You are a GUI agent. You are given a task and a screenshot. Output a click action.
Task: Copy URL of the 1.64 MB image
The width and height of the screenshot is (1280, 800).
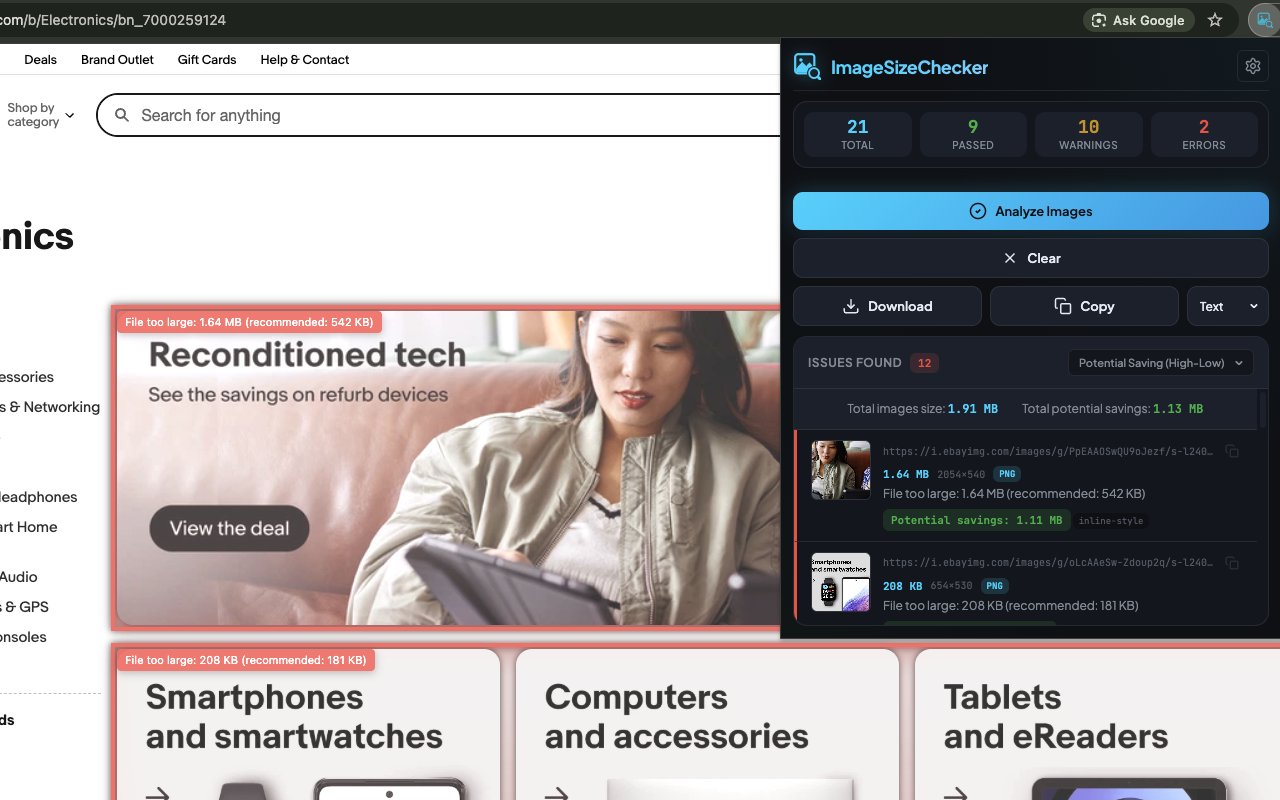pos(1232,452)
